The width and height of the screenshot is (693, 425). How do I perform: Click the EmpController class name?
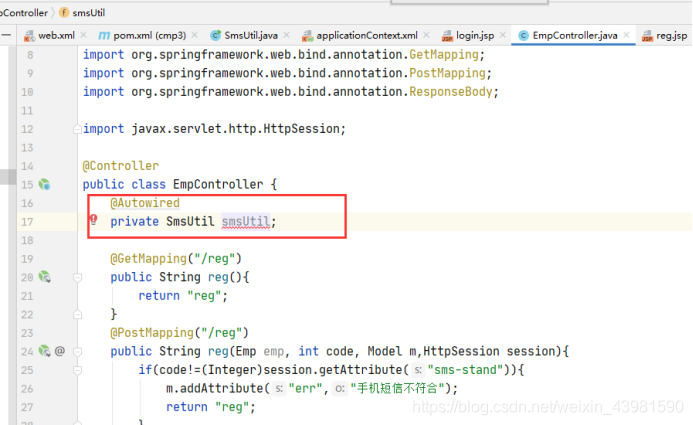coord(218,184)
